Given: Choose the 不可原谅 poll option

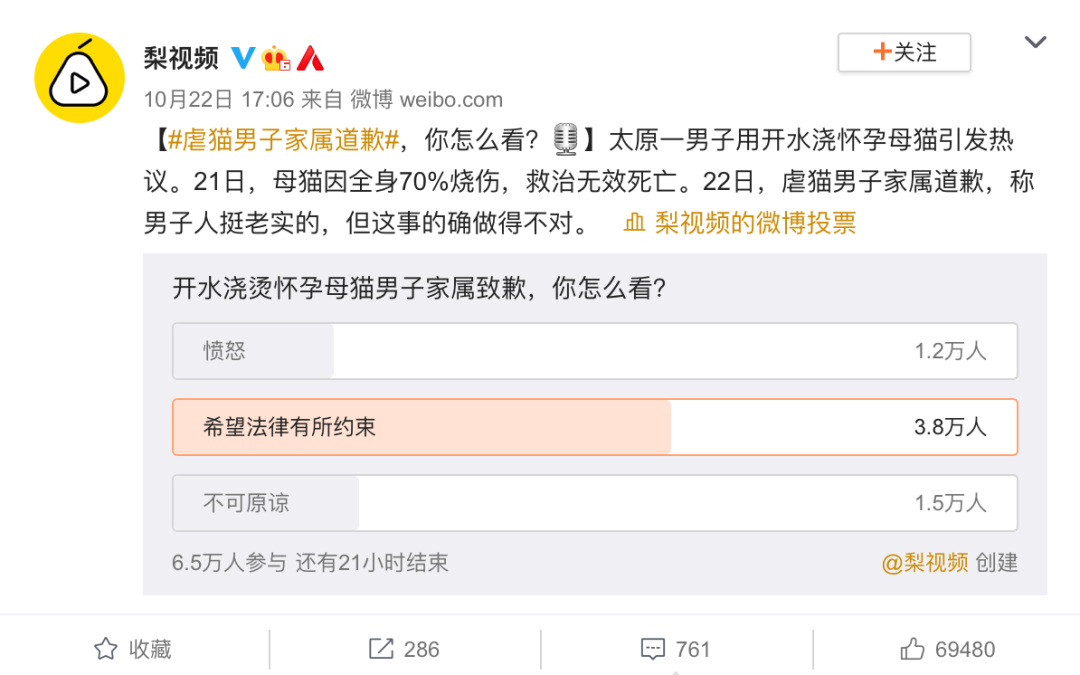Looking at the screenshot, I should (595, 503).
